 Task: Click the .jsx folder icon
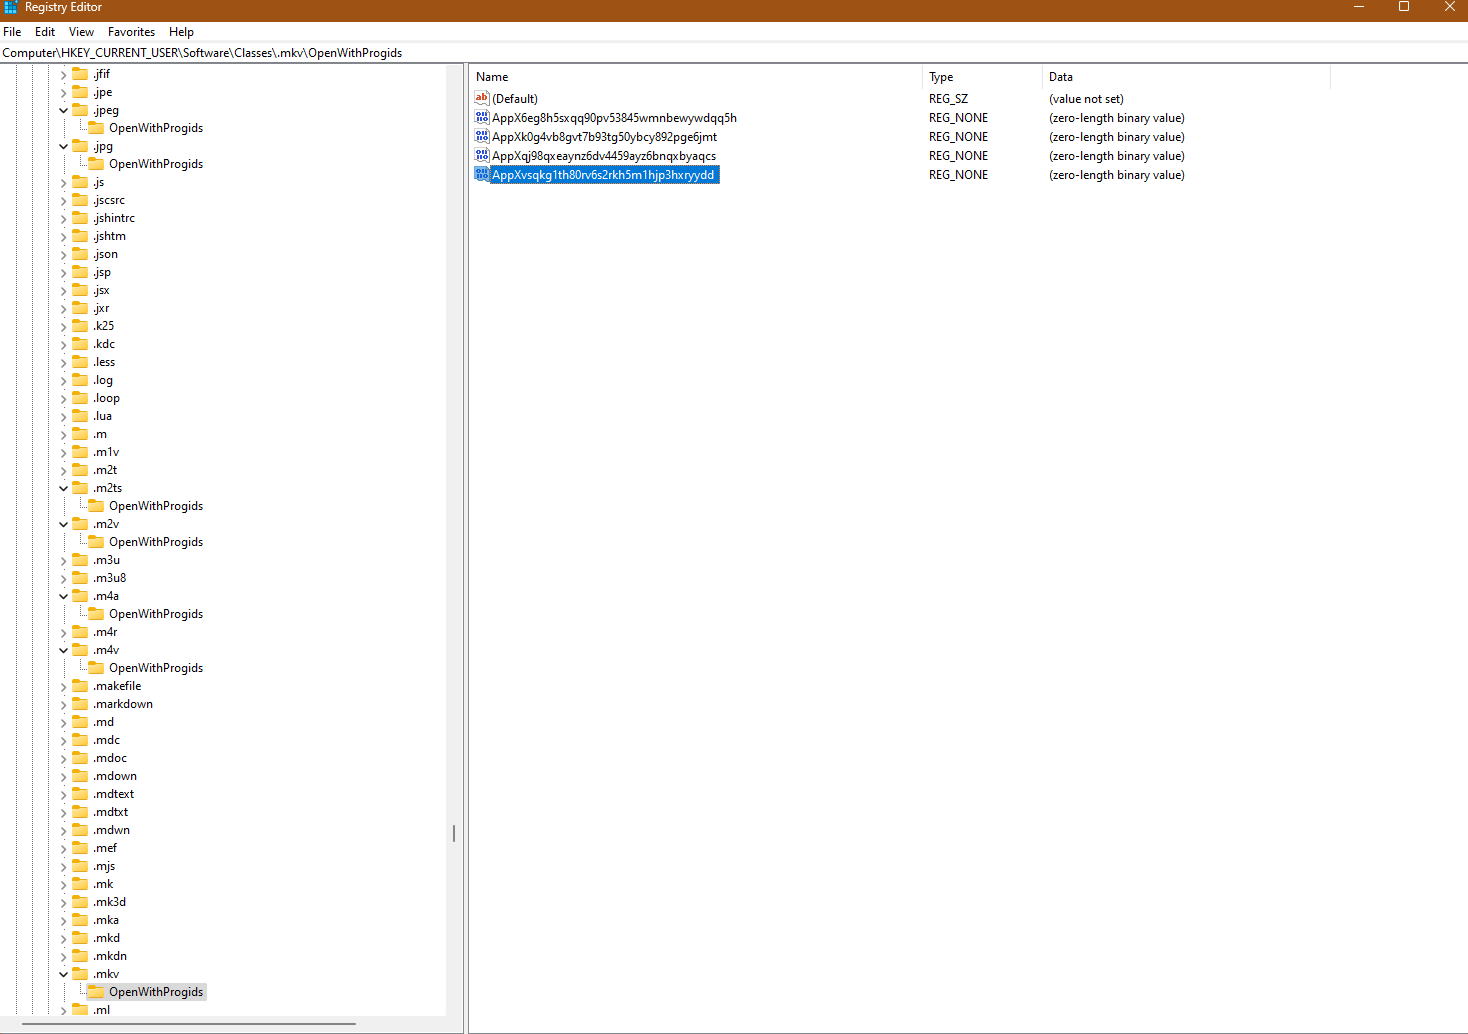tap(80, 290)
